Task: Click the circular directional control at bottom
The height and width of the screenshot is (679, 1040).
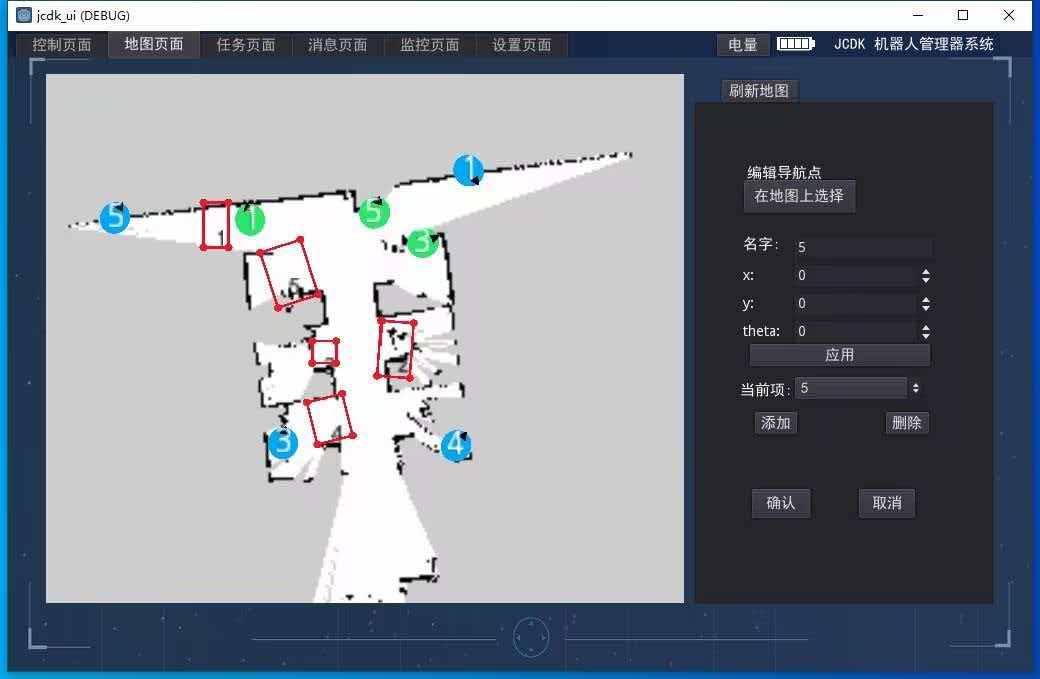Action: click(x=531, y=636)
